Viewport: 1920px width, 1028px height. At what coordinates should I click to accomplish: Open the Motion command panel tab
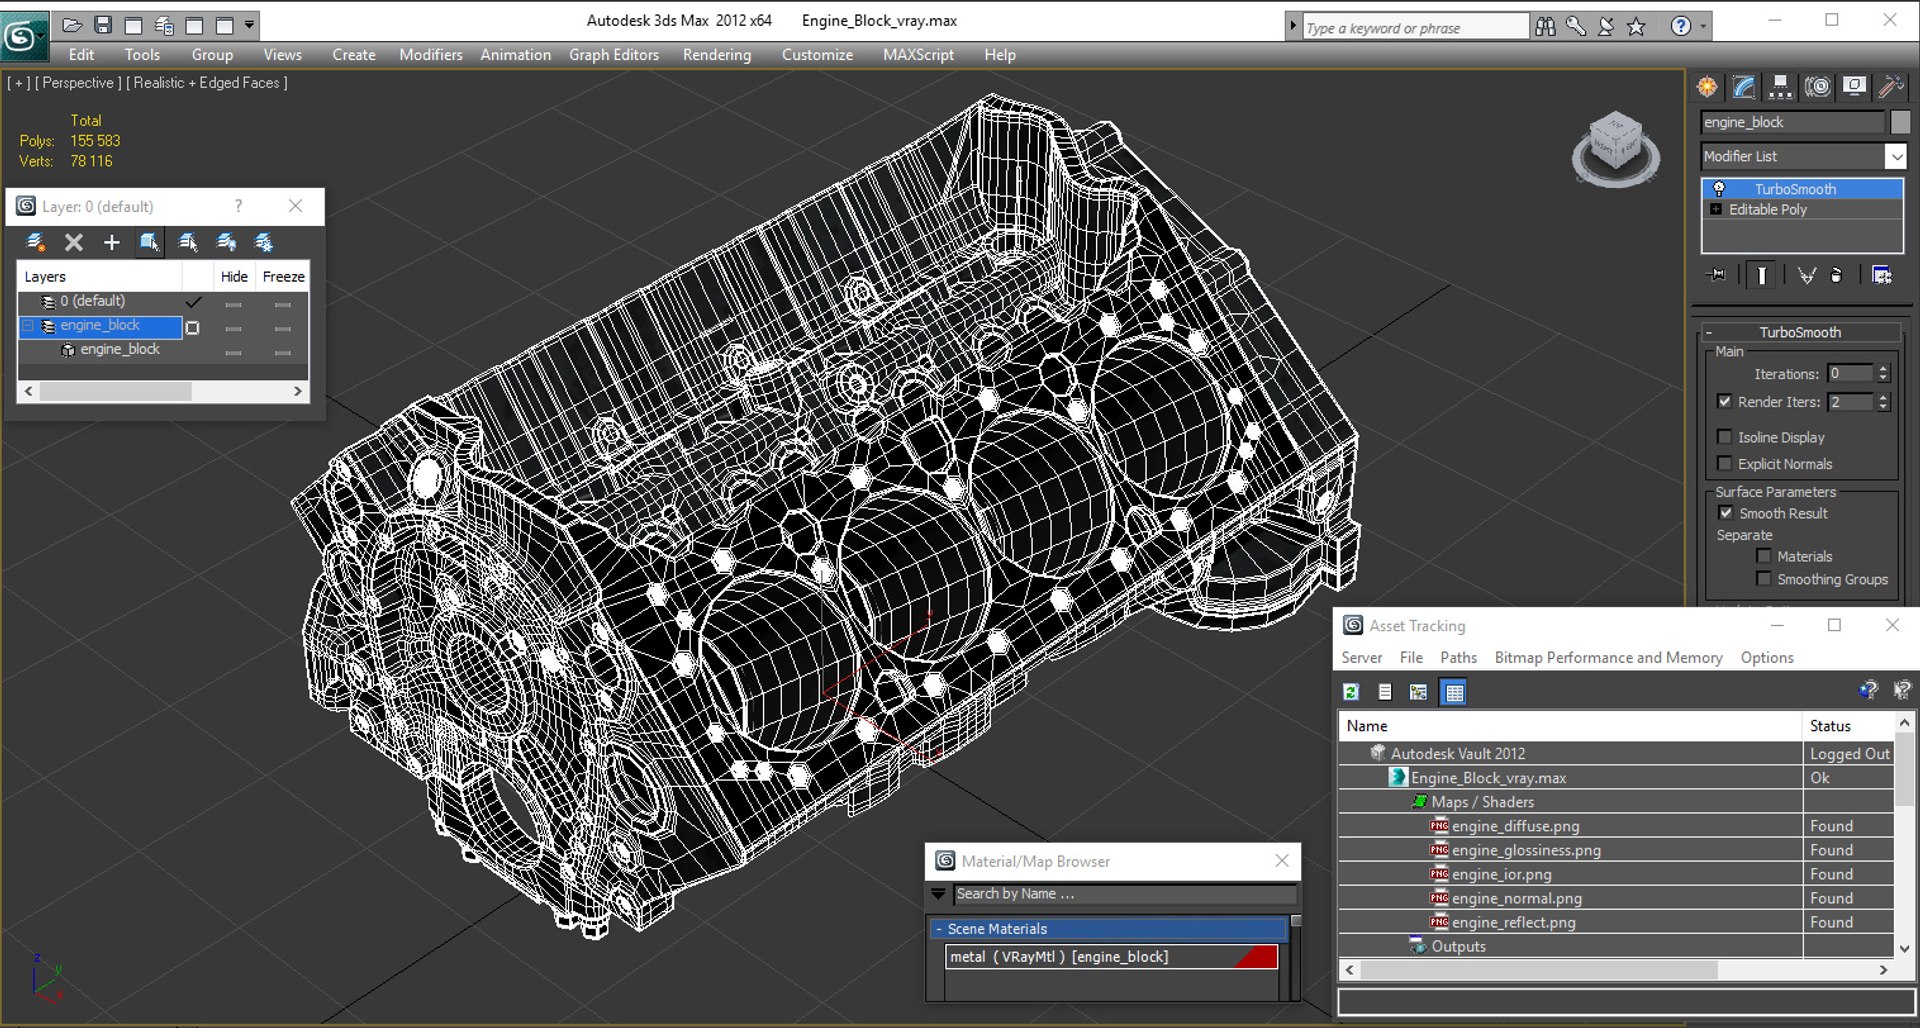point(1818,87)
